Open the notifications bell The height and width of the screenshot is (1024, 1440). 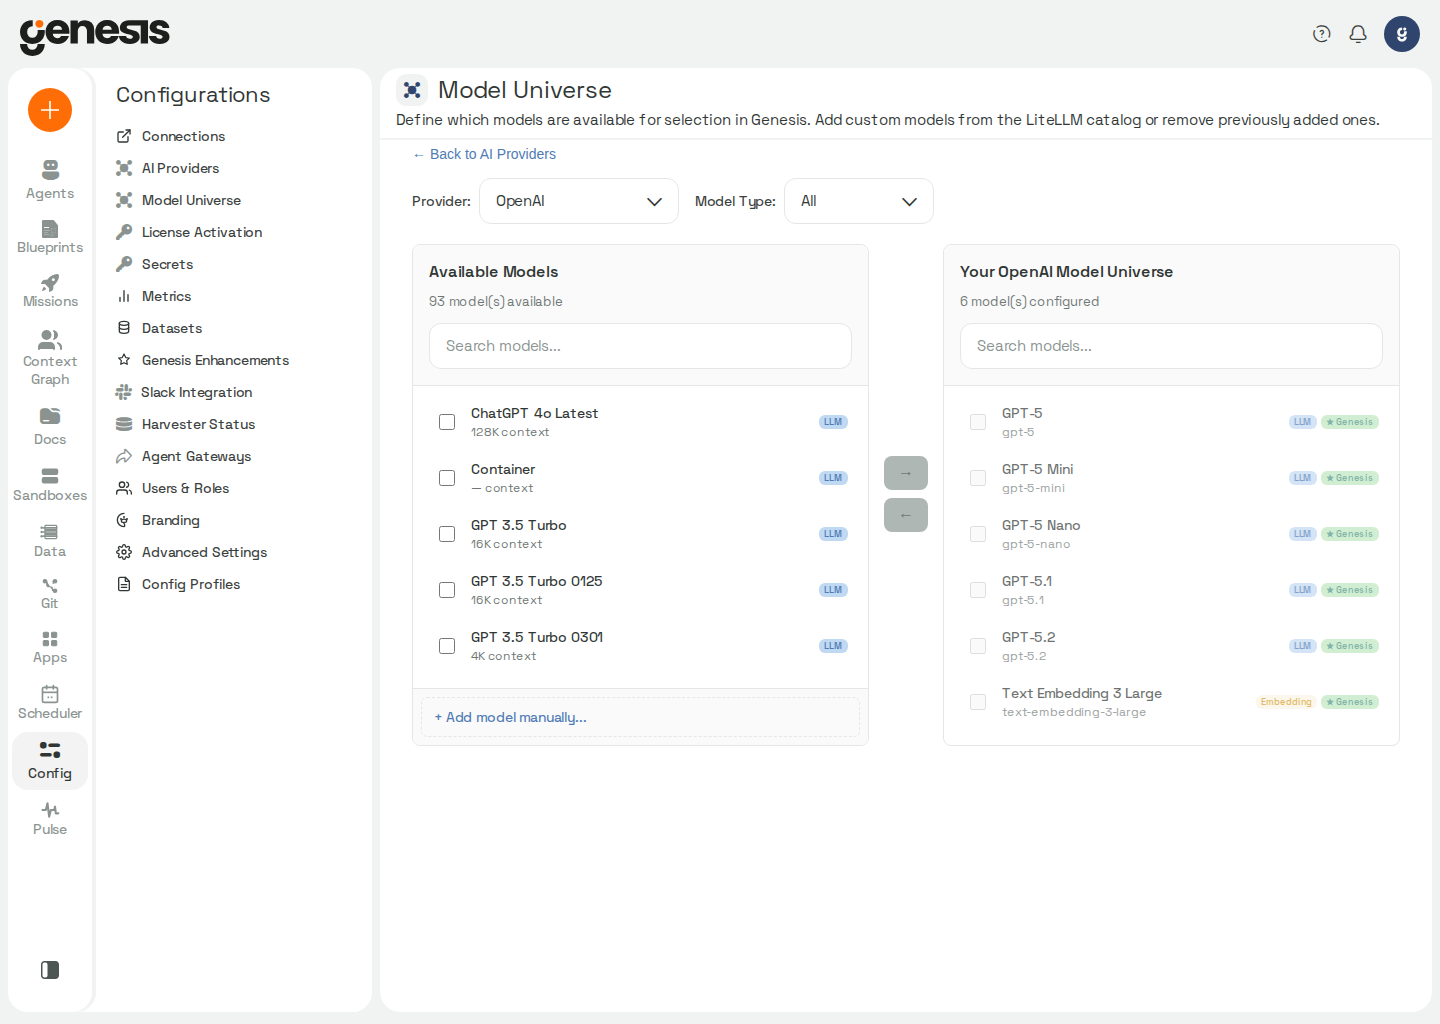pyautogui.click(x=1358, y=34)
